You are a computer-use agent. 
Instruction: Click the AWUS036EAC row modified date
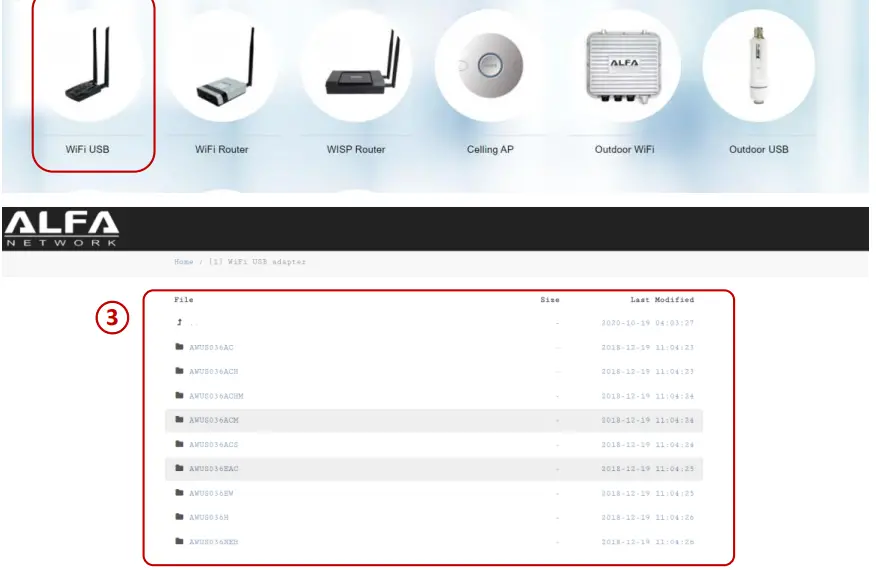point(648,469)
